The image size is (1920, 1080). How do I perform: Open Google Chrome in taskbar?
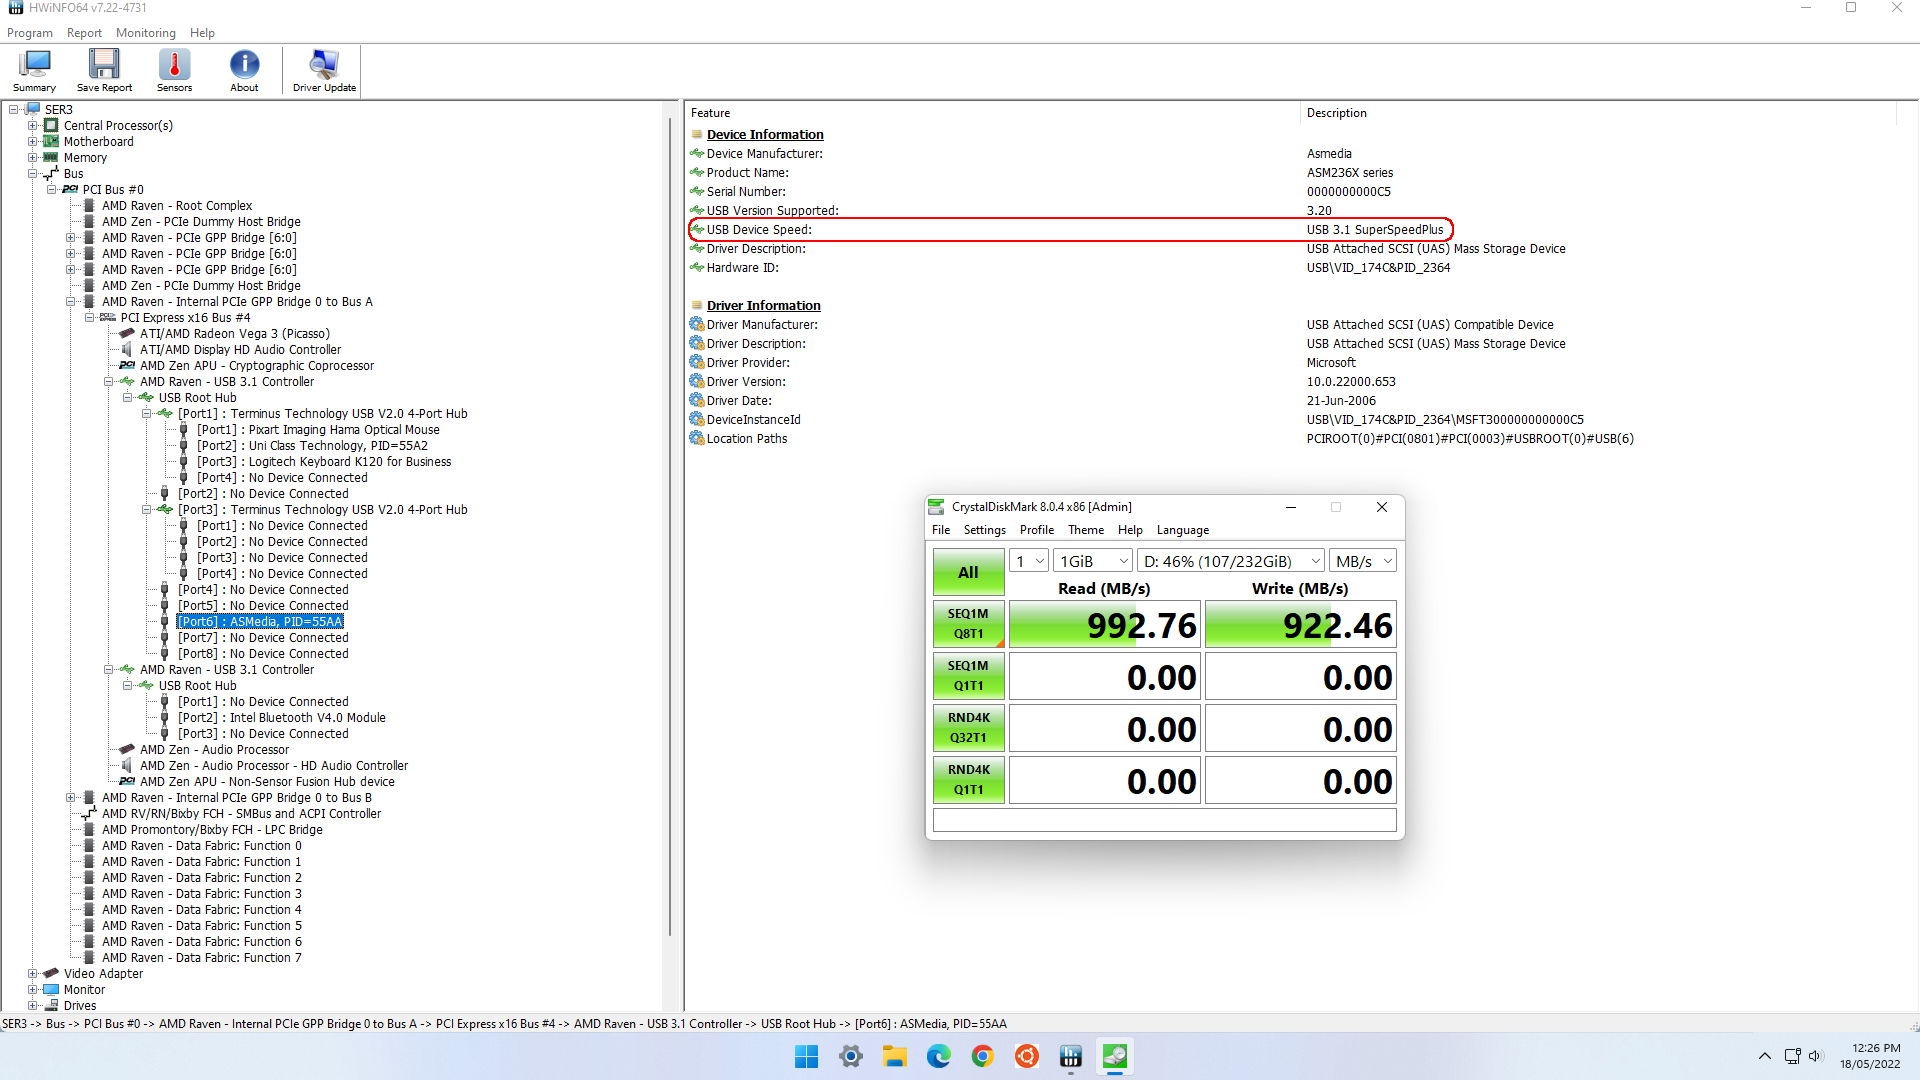[x=982, y=1056]
